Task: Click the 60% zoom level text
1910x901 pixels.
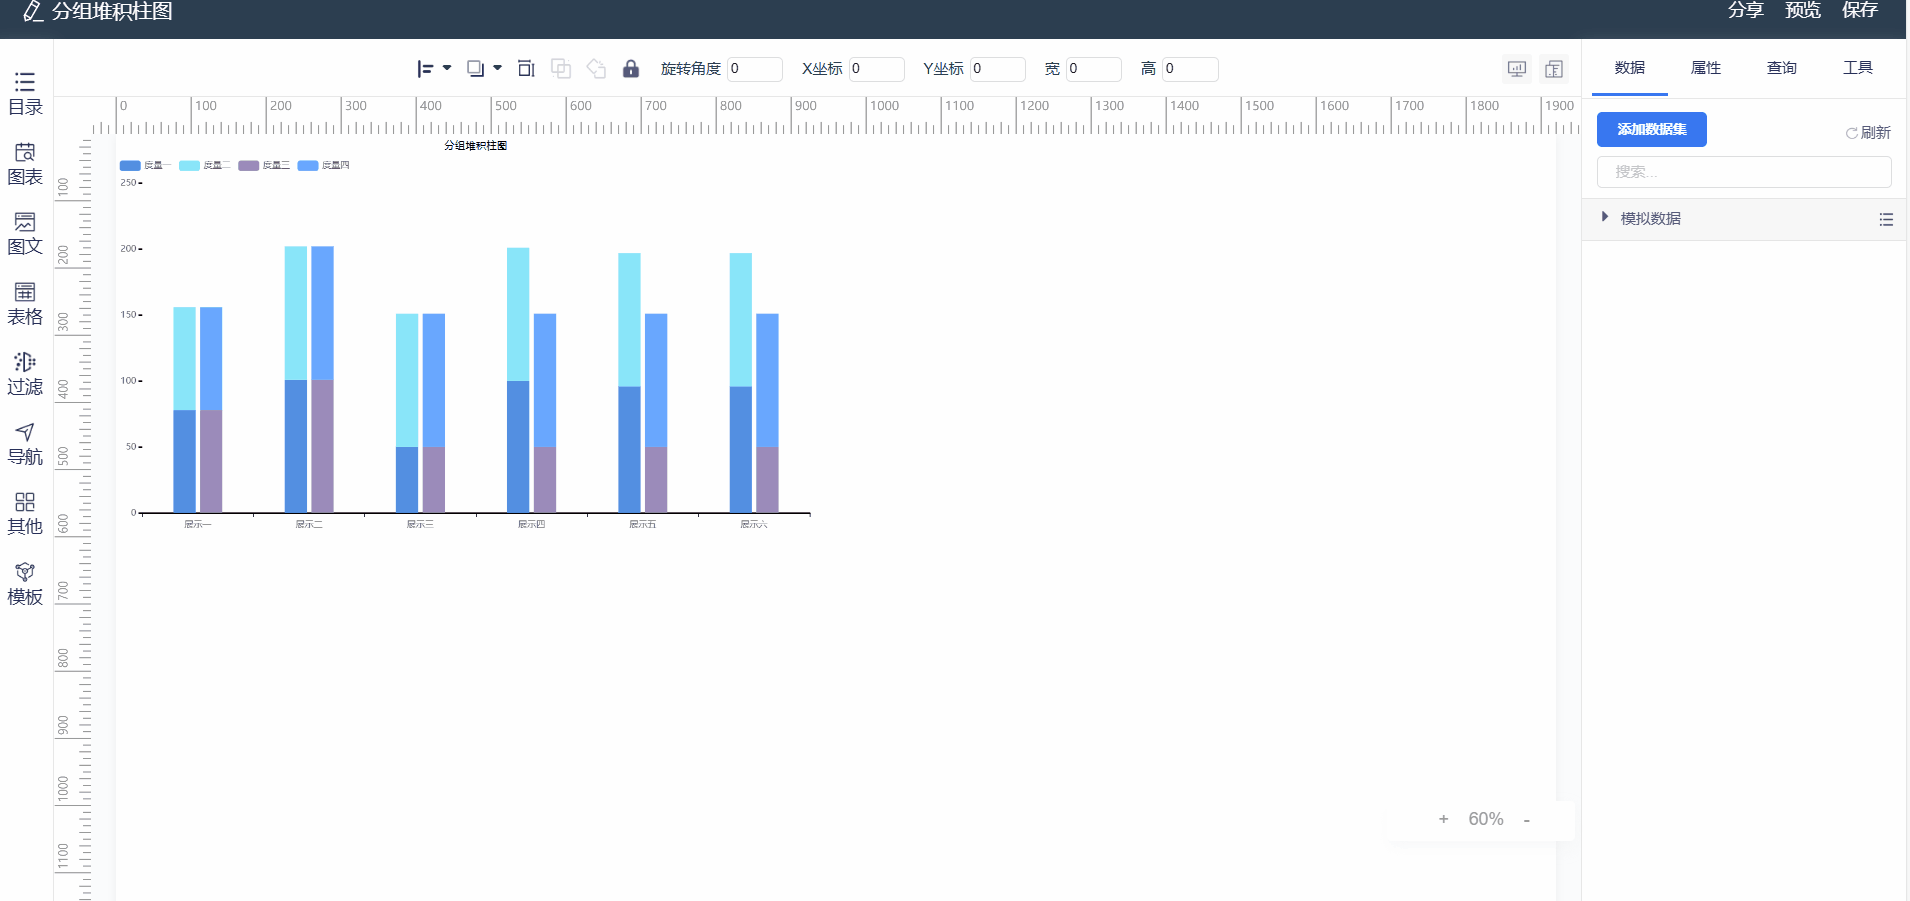Action: point(1486,819)
